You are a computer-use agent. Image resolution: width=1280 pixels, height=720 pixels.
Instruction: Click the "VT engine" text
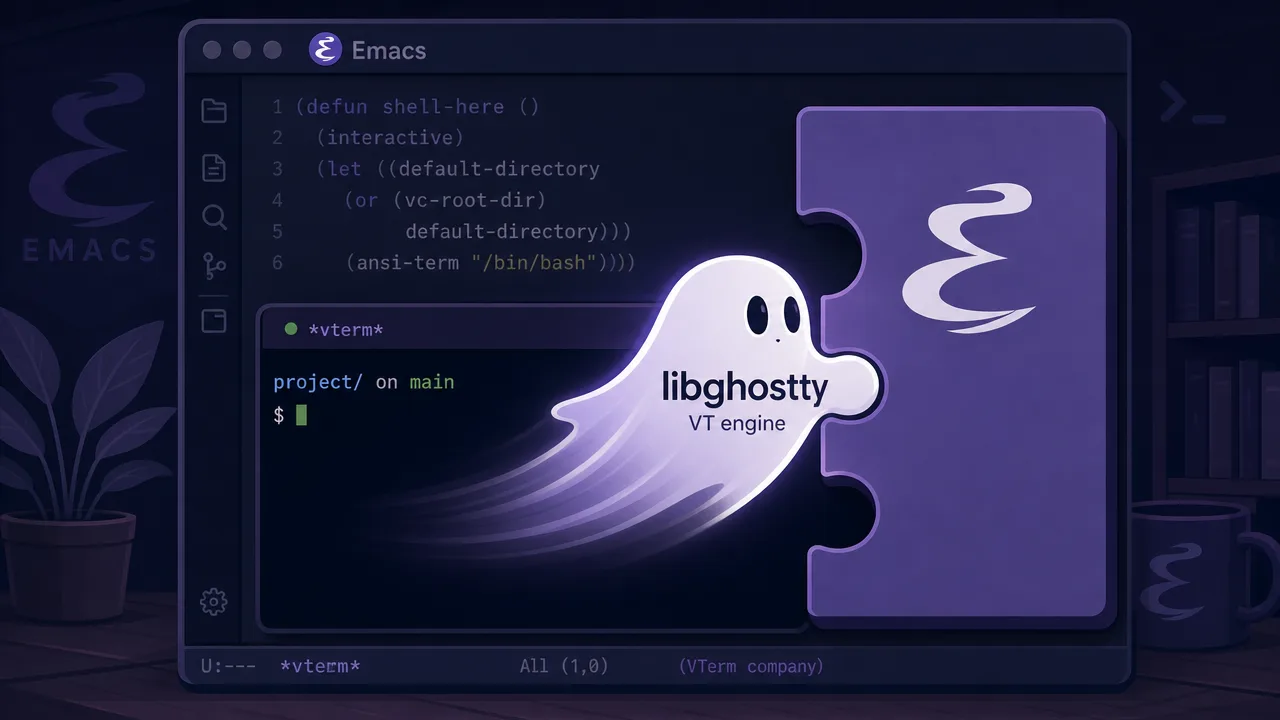point(737,423)
